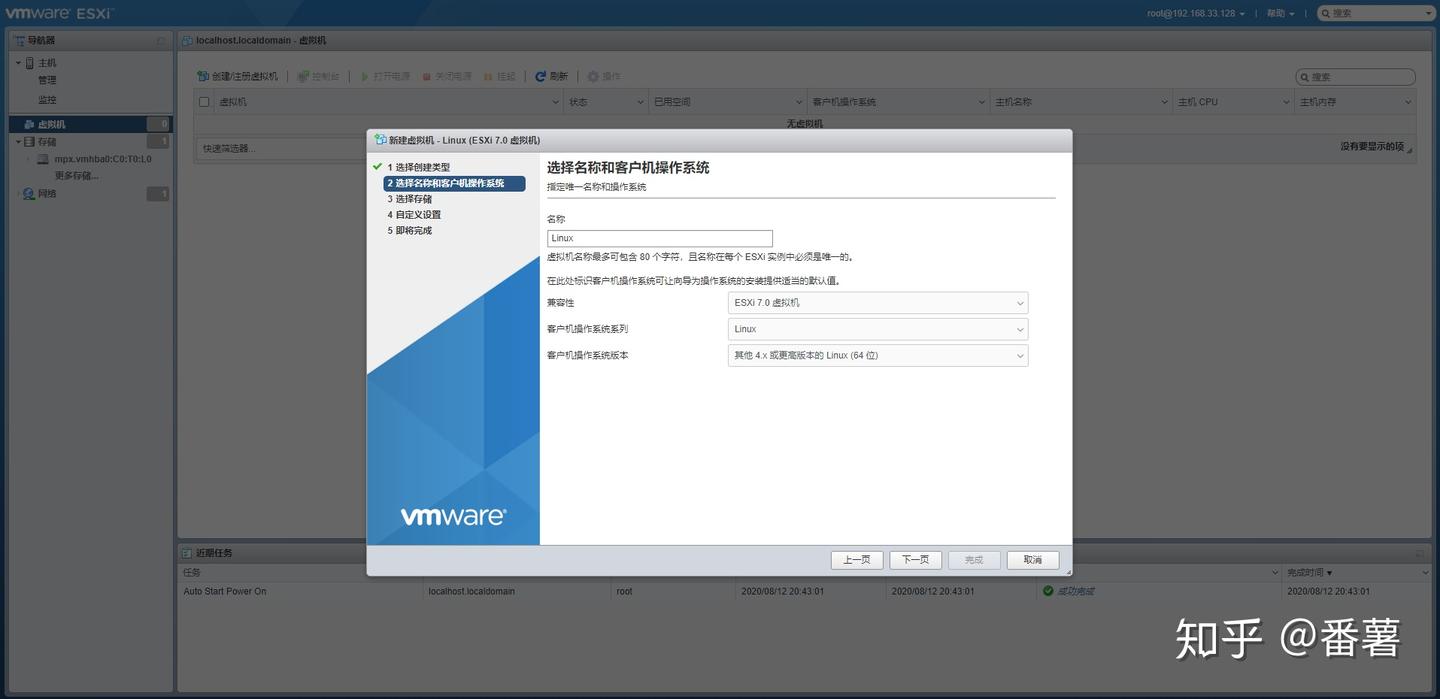Click the 下一页 button in the wizard
This screenshot has height=699, width=1440.
(x=913, y=559)
